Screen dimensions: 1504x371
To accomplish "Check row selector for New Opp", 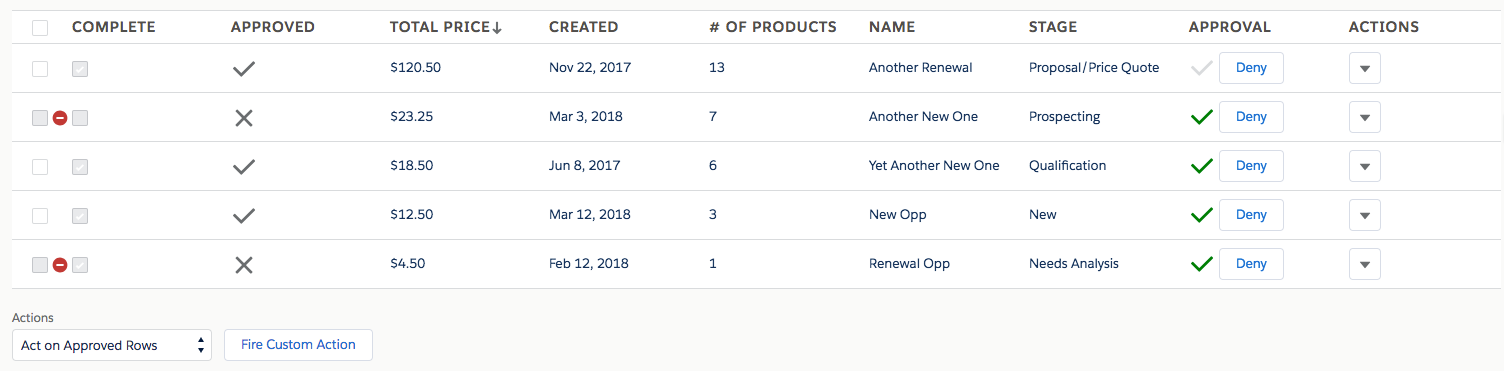I will point(40,216).
